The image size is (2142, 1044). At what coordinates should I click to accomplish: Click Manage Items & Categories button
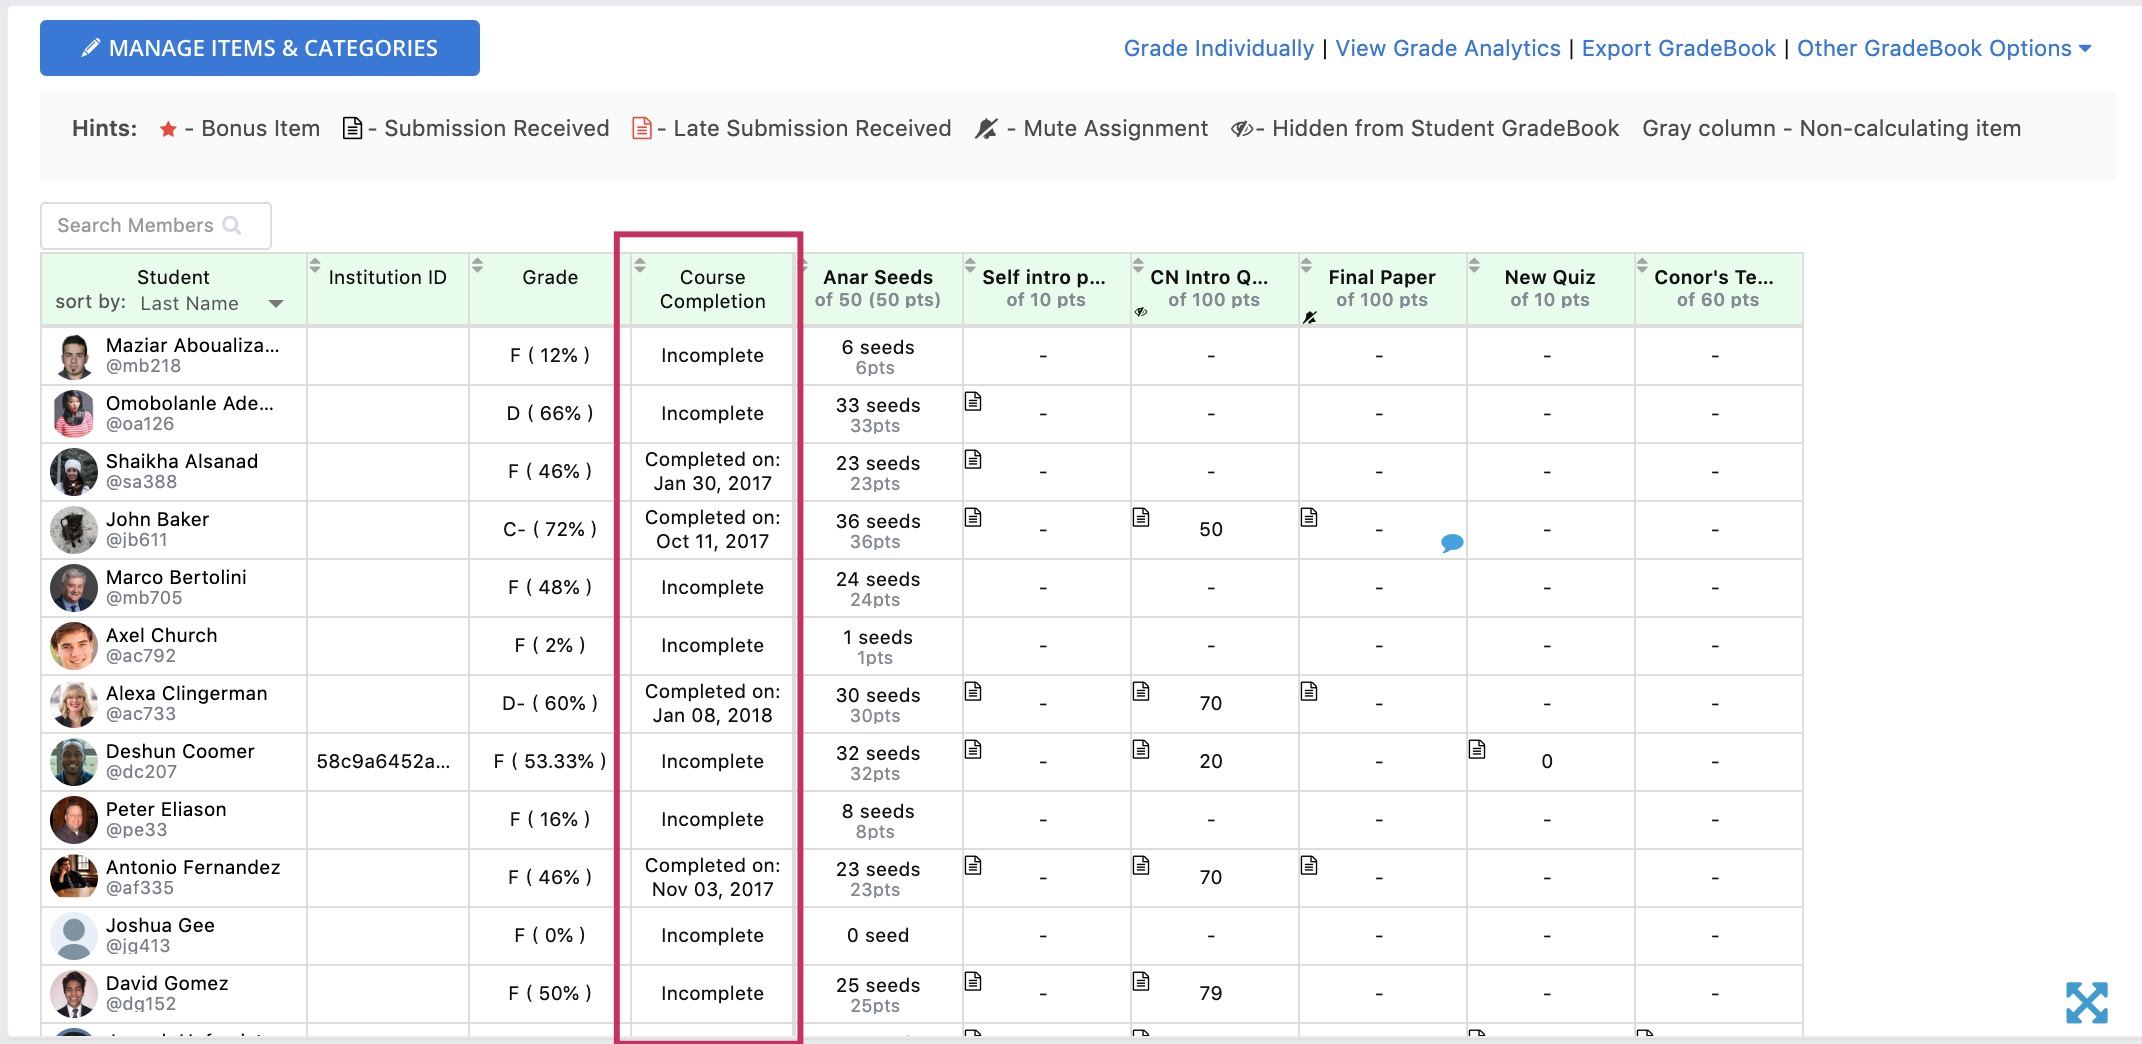pos(260,48)
